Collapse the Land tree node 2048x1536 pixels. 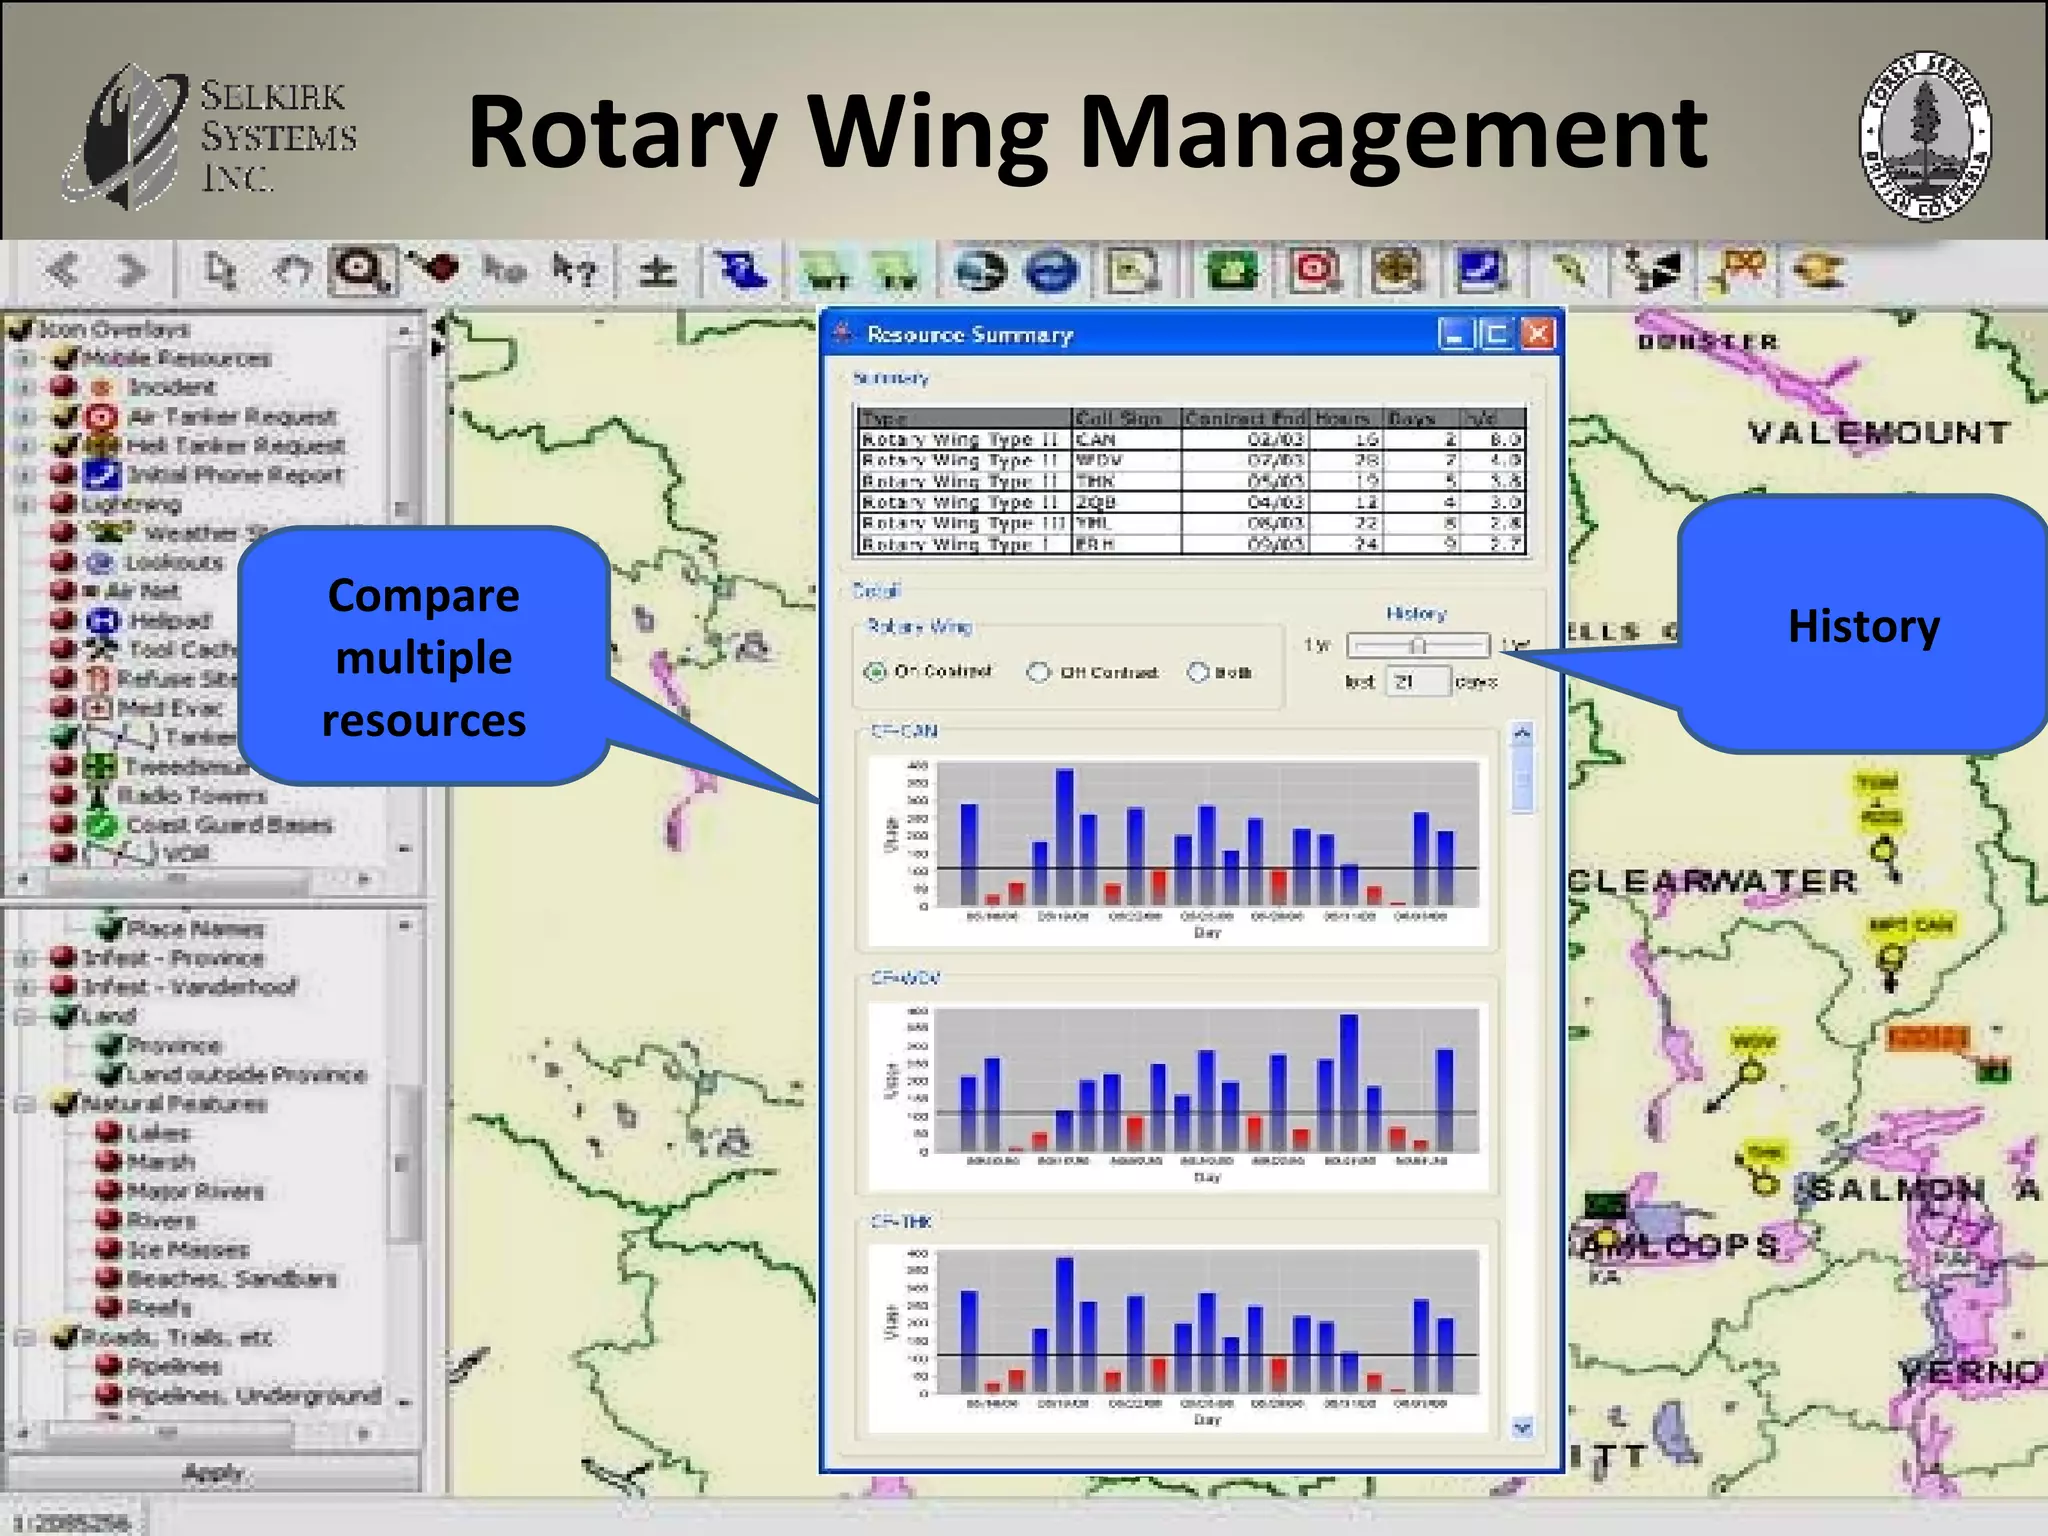tap(24, 1016)
